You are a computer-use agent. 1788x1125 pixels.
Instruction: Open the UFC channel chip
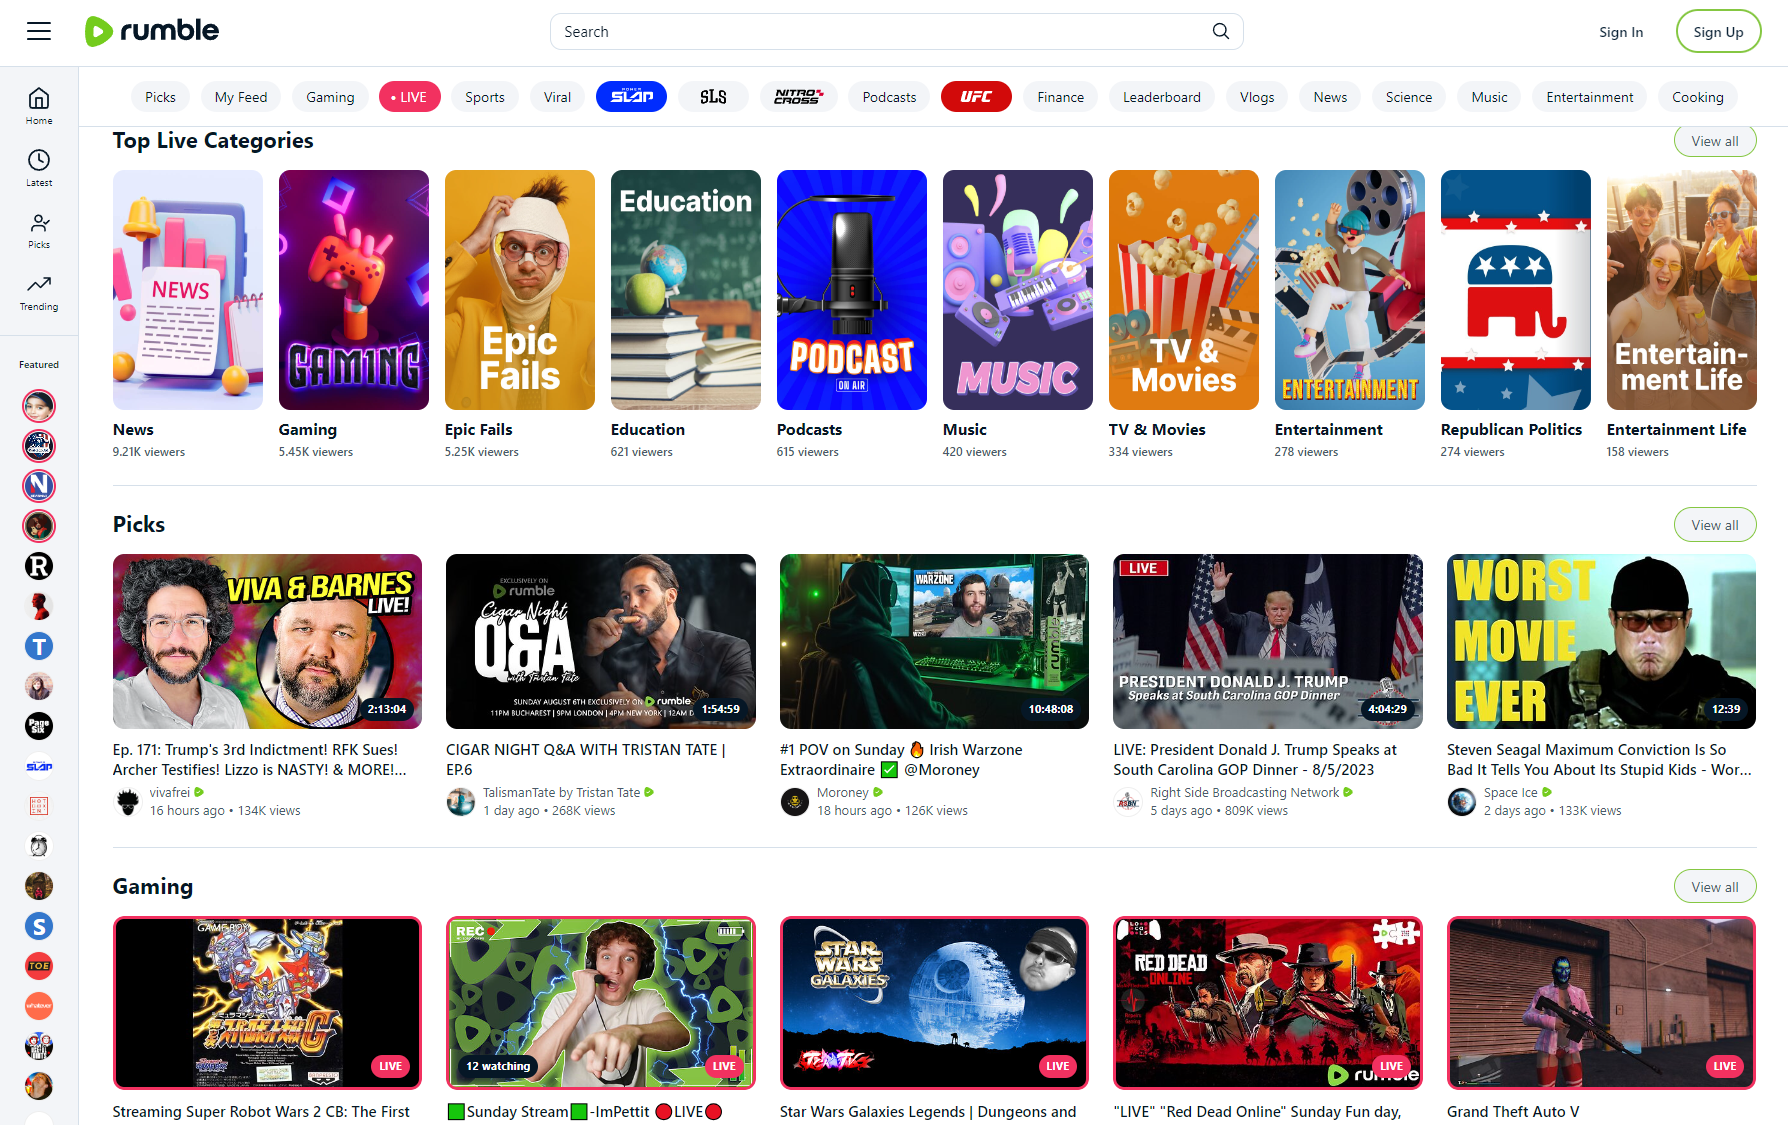tap(976, 96)
